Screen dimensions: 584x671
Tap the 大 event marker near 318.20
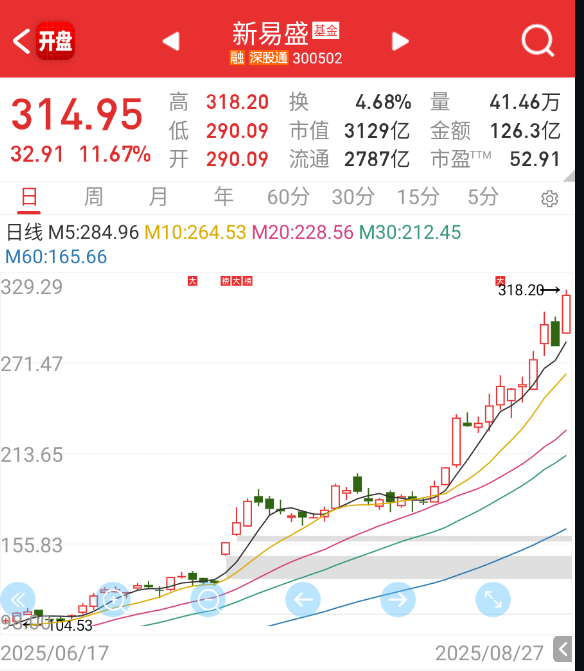(x=500, y=280)
